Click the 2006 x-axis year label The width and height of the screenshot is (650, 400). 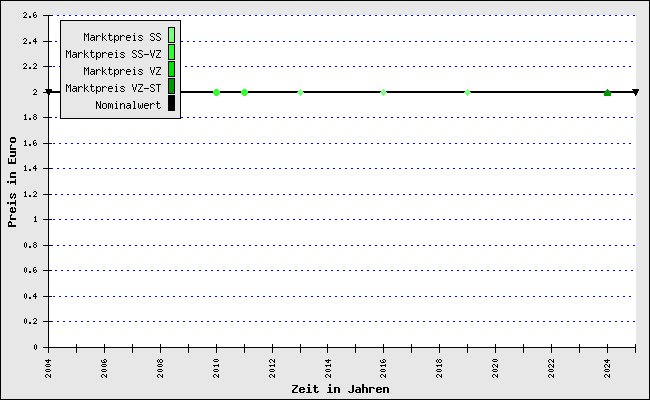[x=104, y=368]
